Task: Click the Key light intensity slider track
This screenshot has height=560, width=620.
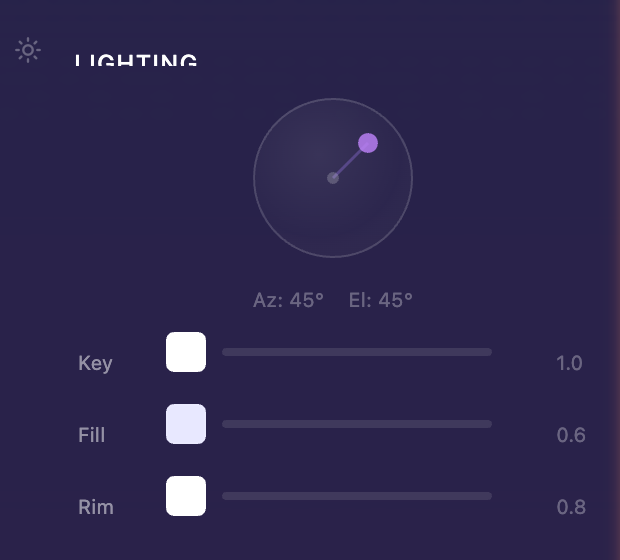Action: click(x=357, y=352)
